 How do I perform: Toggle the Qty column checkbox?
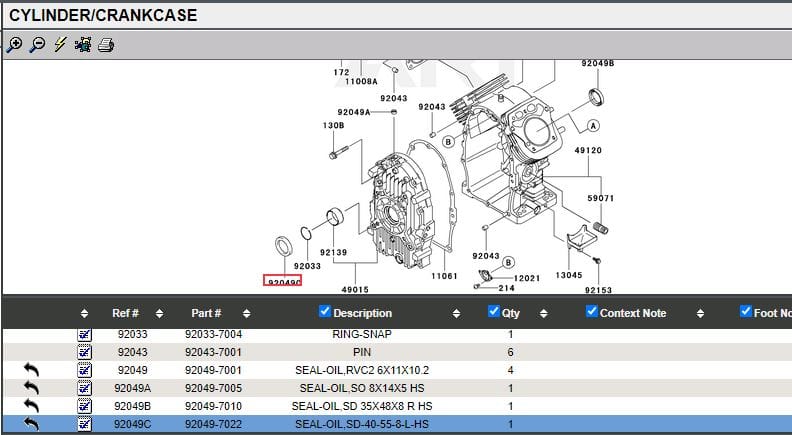click(x=494, y=312)
